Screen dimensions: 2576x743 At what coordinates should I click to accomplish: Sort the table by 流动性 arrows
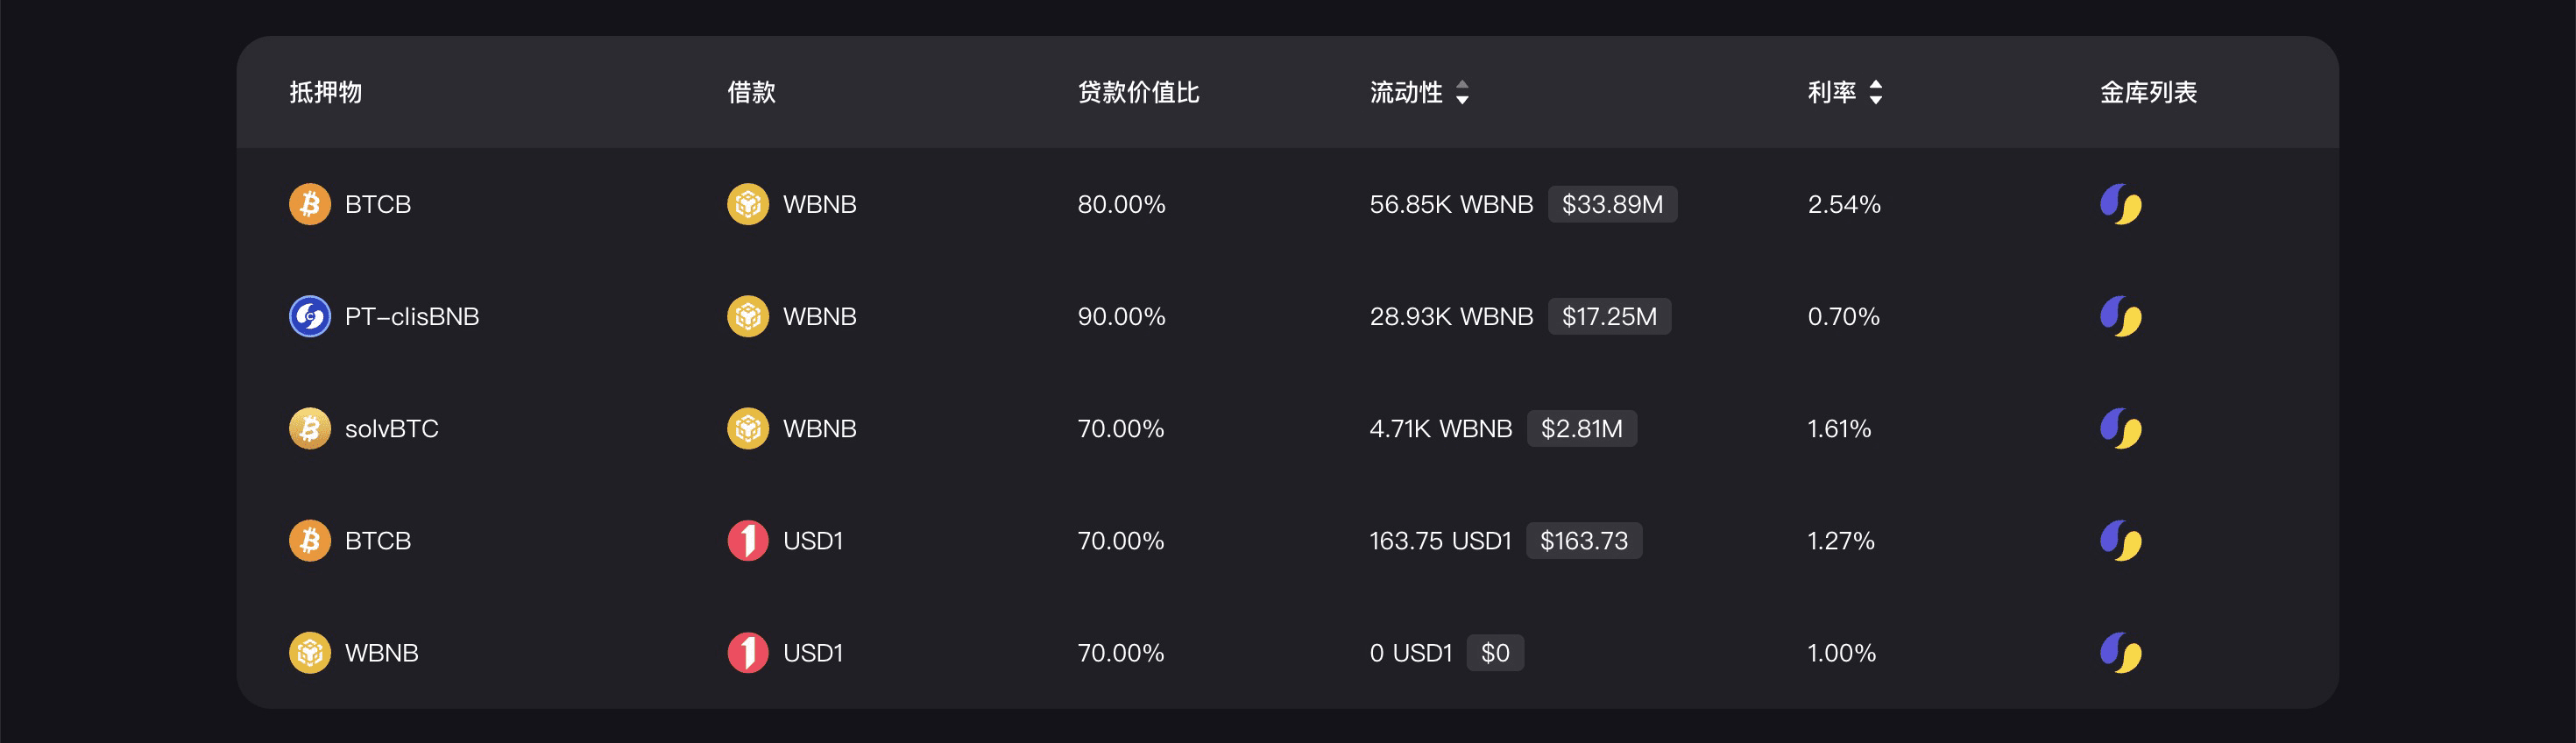tap(1462, 92)
